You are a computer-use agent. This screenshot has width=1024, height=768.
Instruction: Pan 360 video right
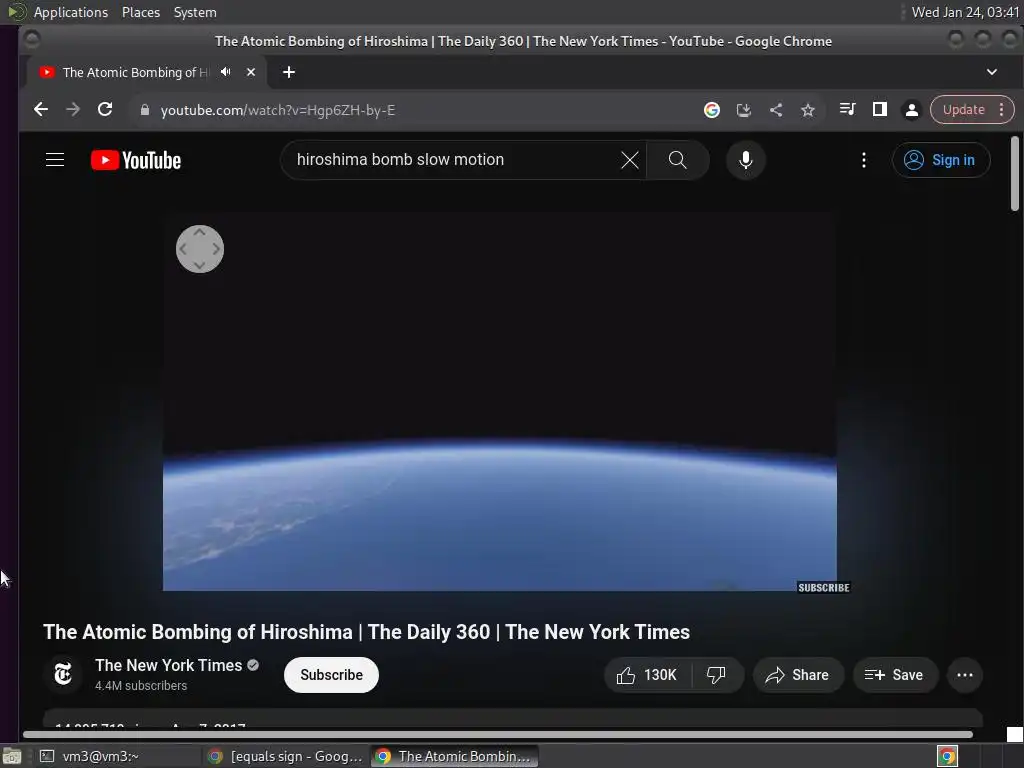click(216, 249)
